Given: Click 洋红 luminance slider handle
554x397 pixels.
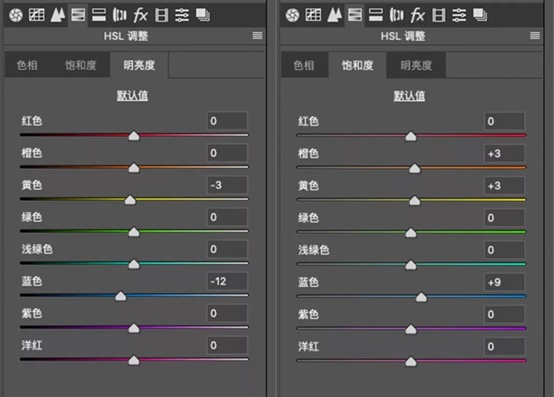Looking at the screenshot, I should point(134,361).
